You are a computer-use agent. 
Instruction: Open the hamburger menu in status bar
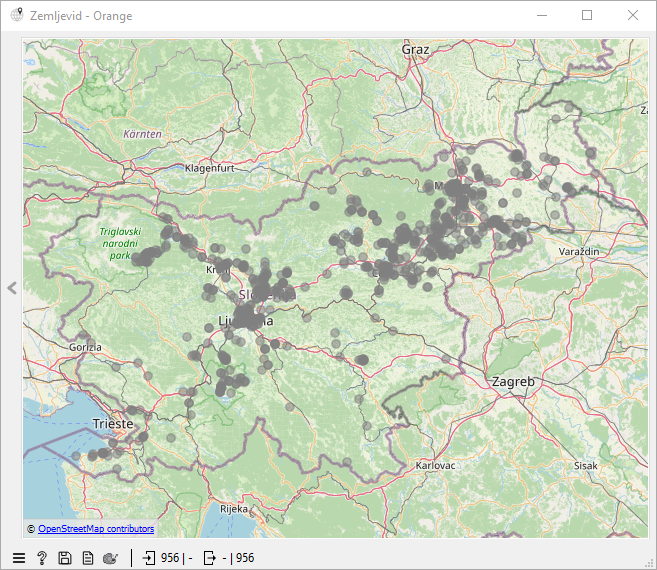[x=18, y=558]
